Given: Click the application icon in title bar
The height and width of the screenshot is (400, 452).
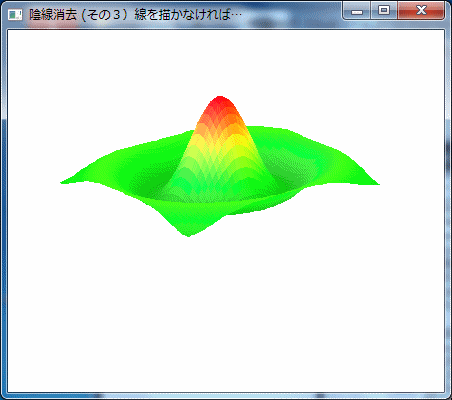Looking at the screenshot, I should (15, 15).
